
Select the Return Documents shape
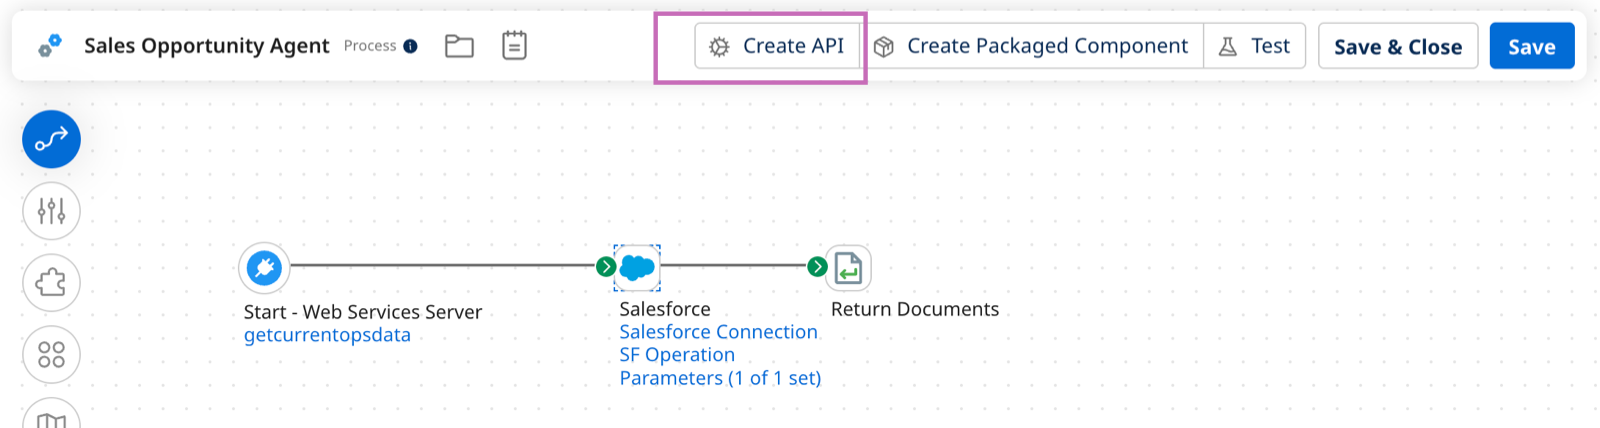(848, 267)
